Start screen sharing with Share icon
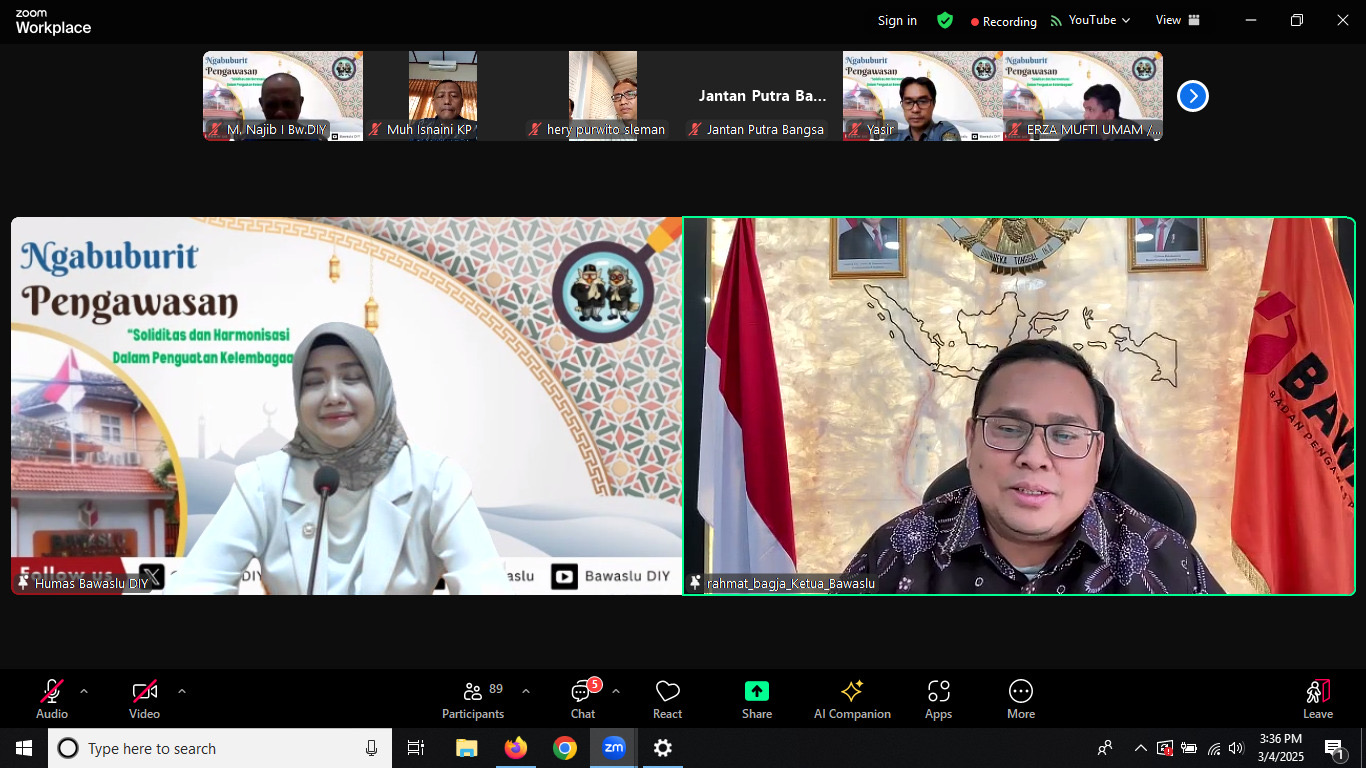The image size is (1366, 768). click(756, 697)
